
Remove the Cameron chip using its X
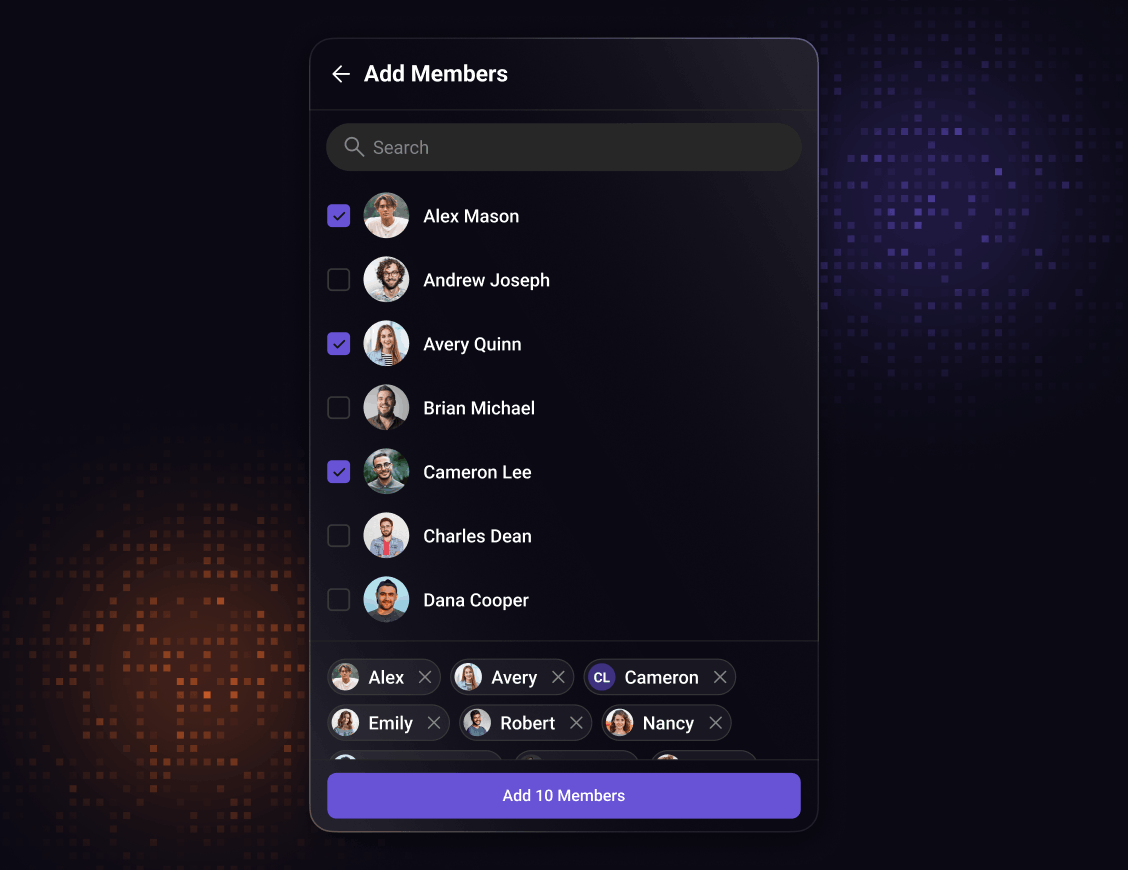720,677
